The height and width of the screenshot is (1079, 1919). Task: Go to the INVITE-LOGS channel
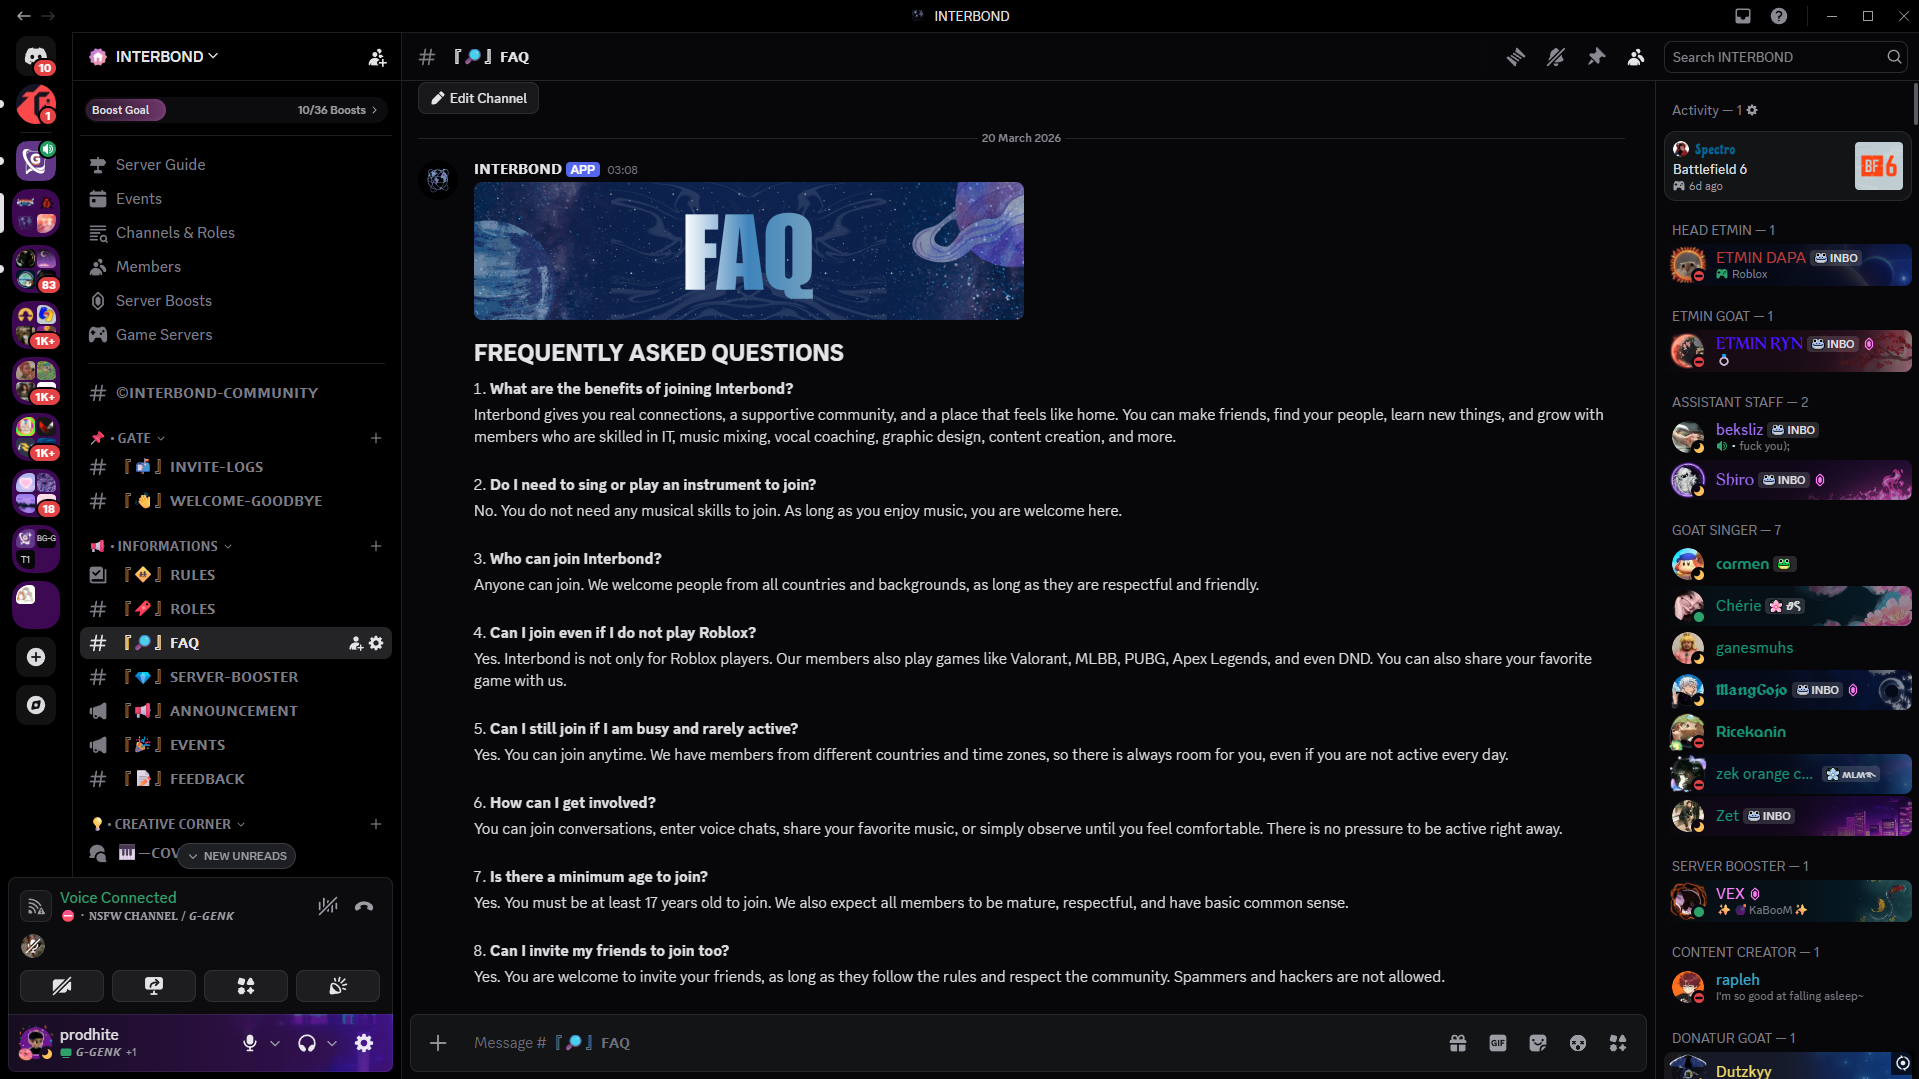pyautogui.click(x=236, y=467)
